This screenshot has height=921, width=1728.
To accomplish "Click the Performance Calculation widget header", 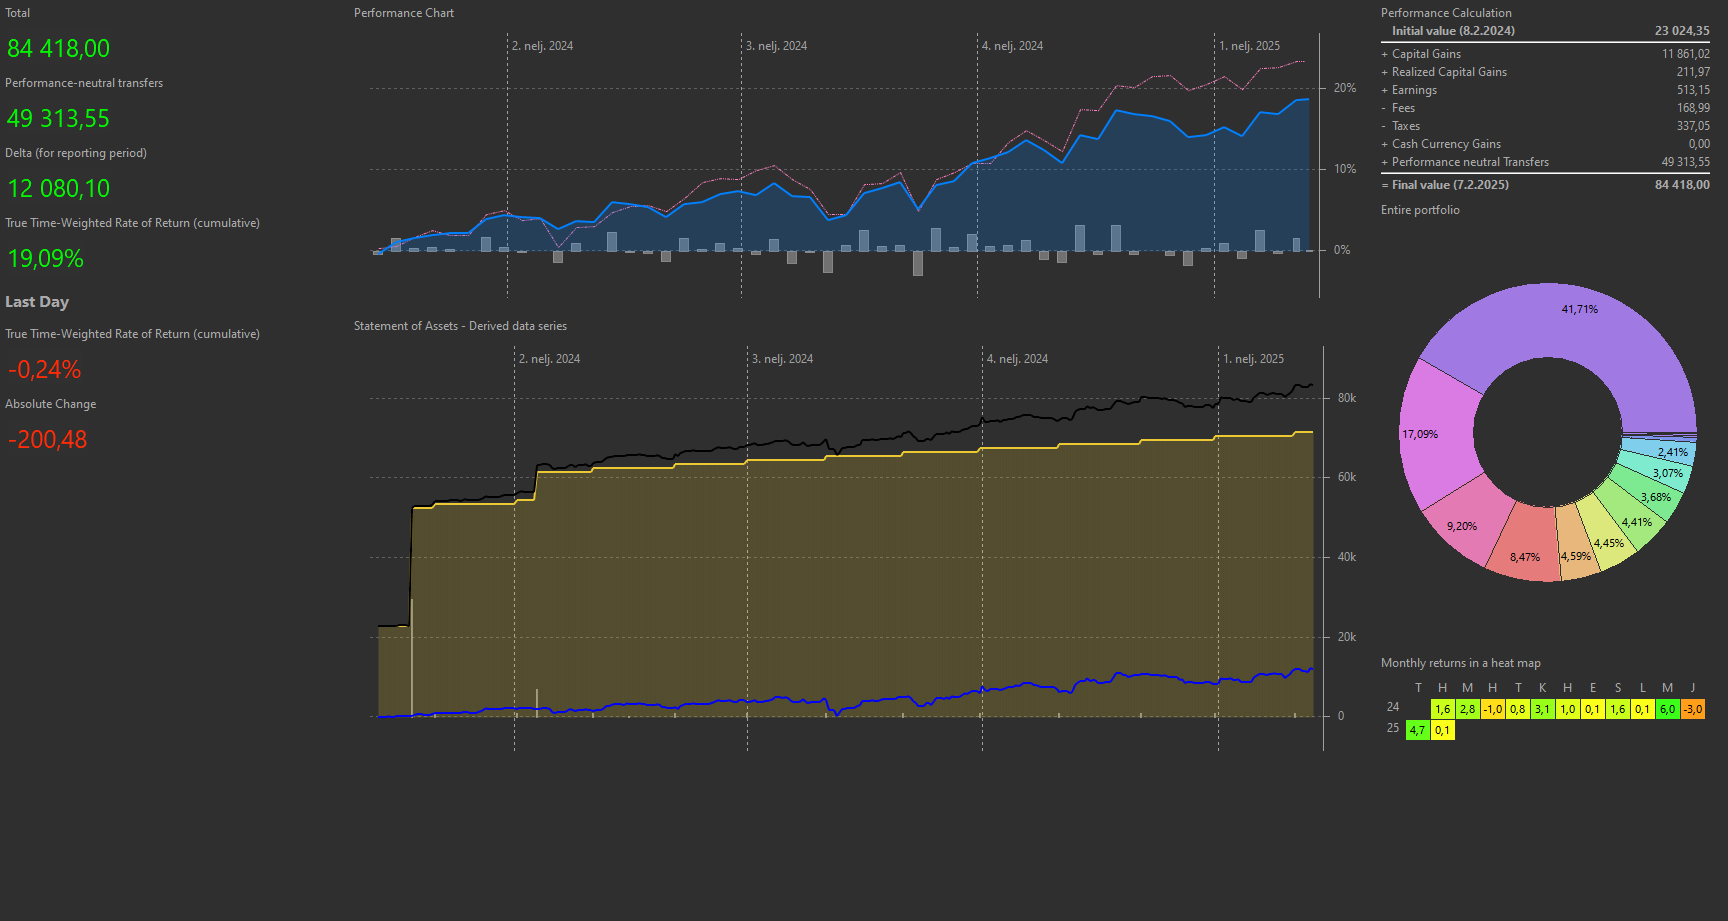I will [x=1446, y=12].
